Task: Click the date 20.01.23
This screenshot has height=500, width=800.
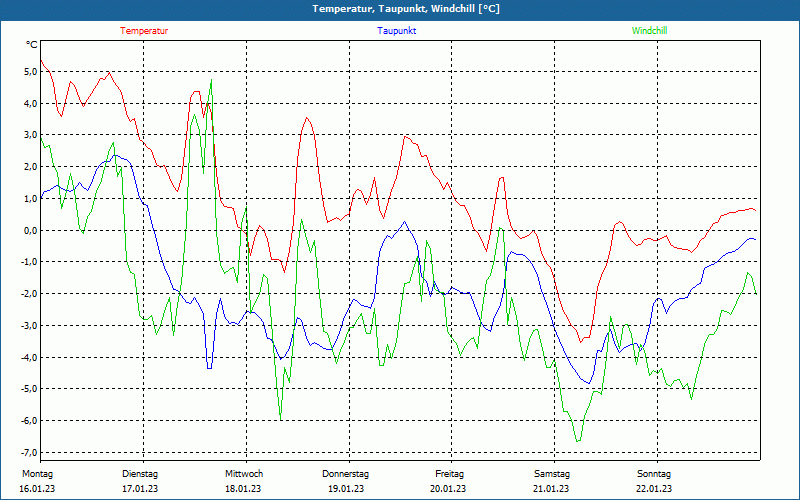Action: 448,489
